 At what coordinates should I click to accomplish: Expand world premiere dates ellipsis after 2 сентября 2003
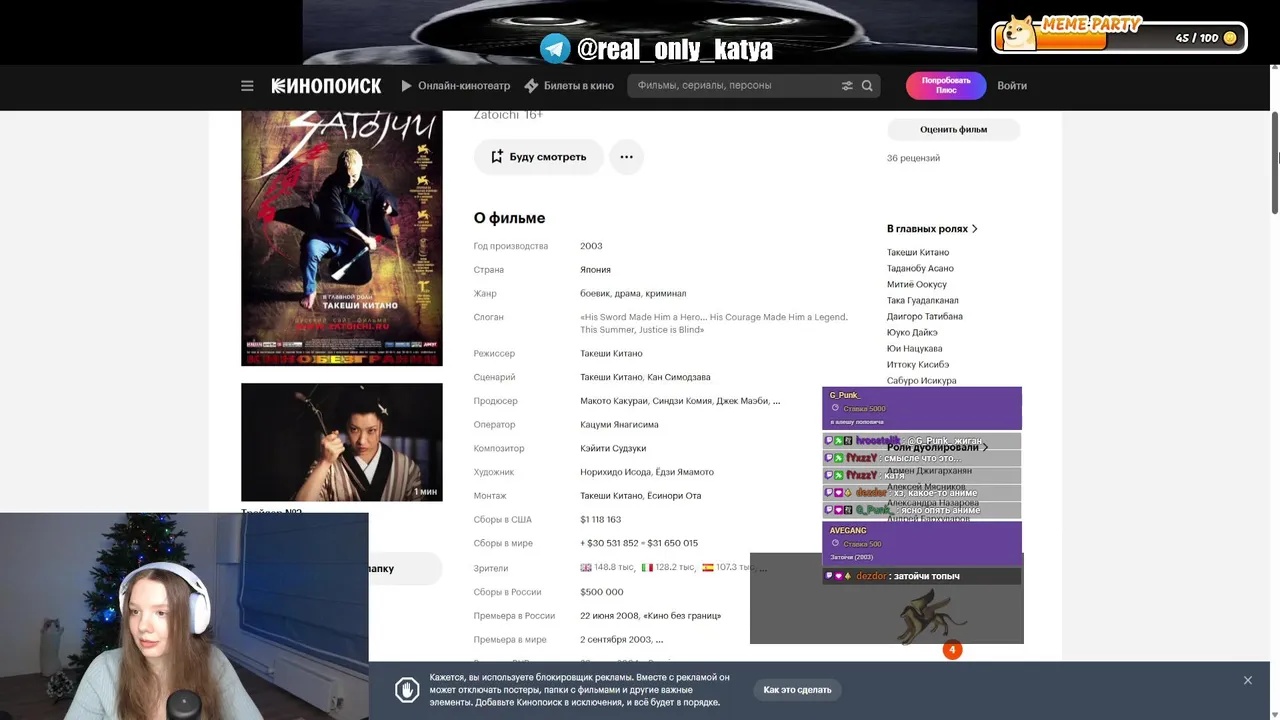(659, 640)
